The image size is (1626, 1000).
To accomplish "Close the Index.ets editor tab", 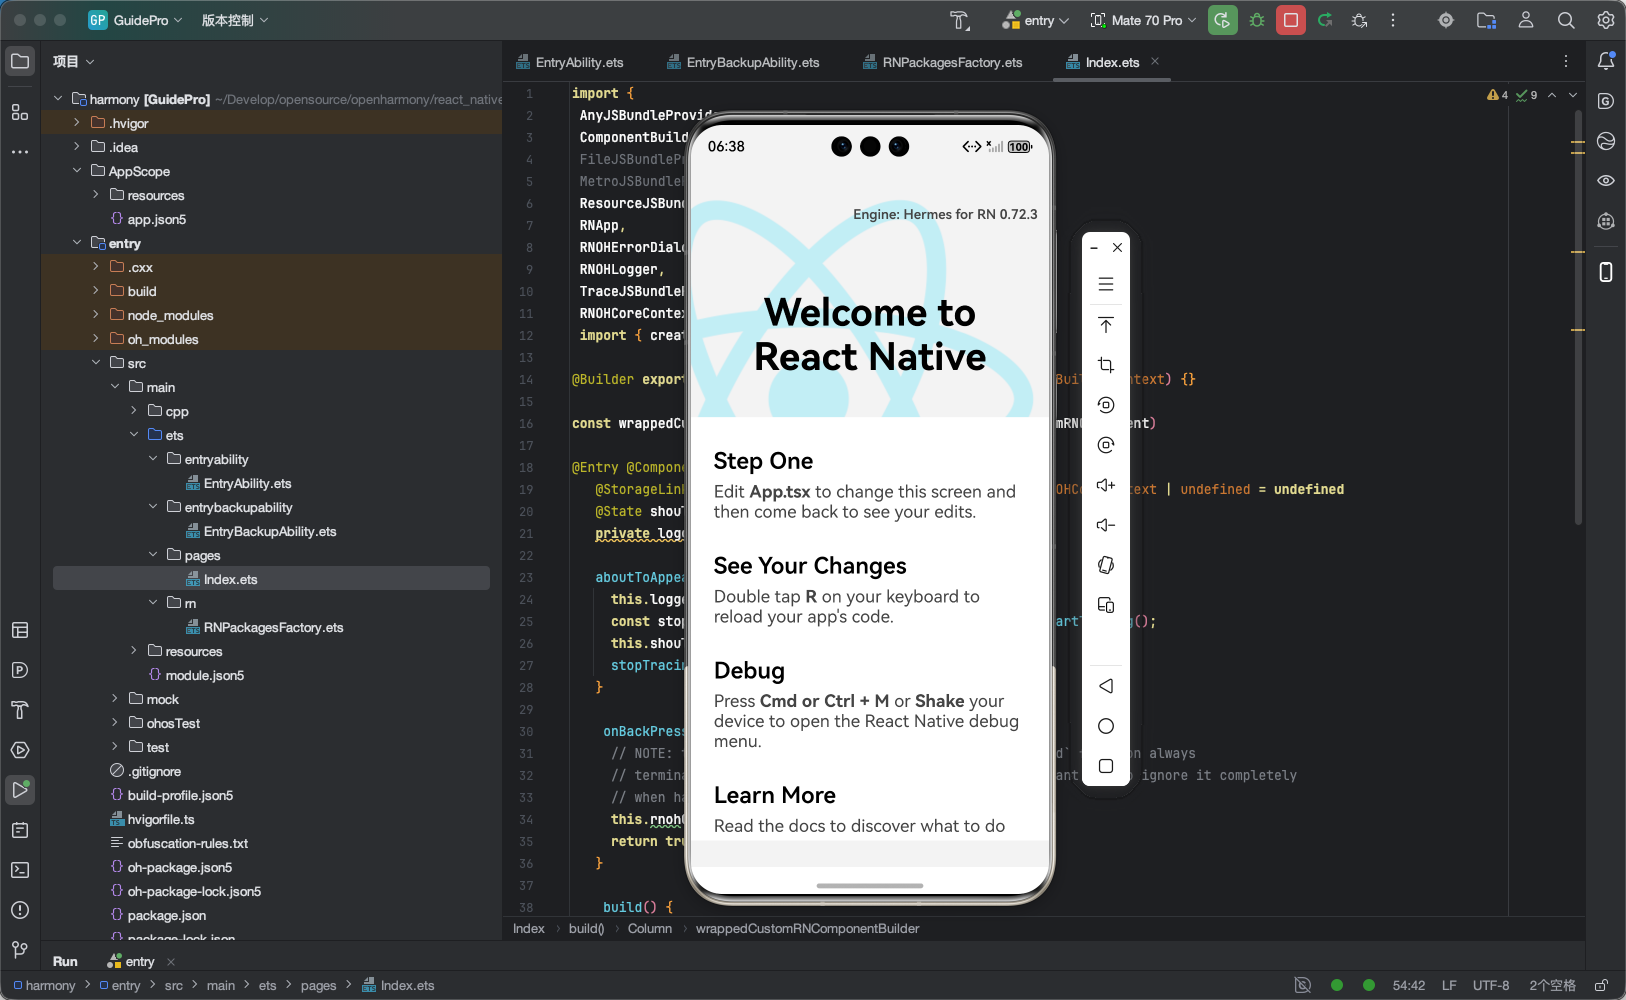I will pos(1155,61).
